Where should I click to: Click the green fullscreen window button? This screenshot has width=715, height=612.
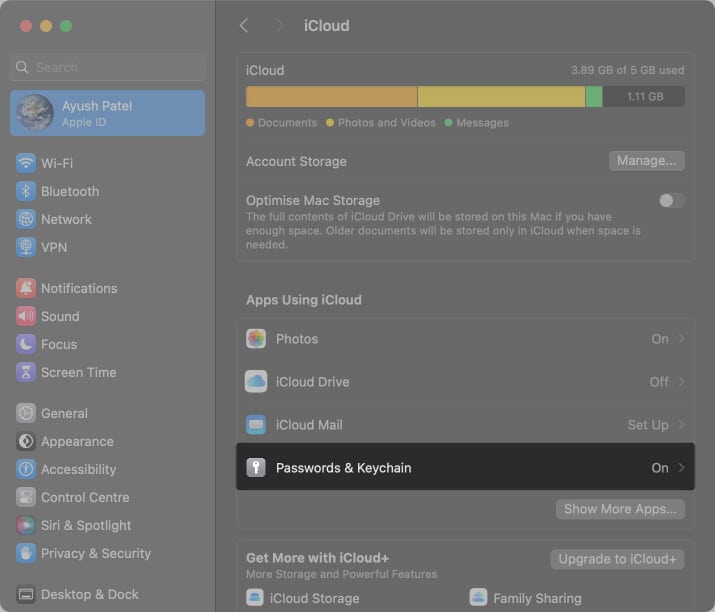pyautogui.click(x=66, y=26)
